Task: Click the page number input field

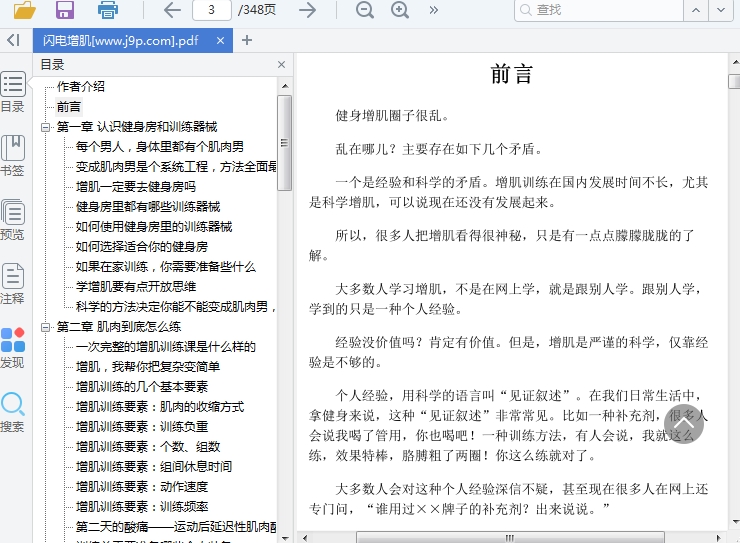Action: point(212,10)
